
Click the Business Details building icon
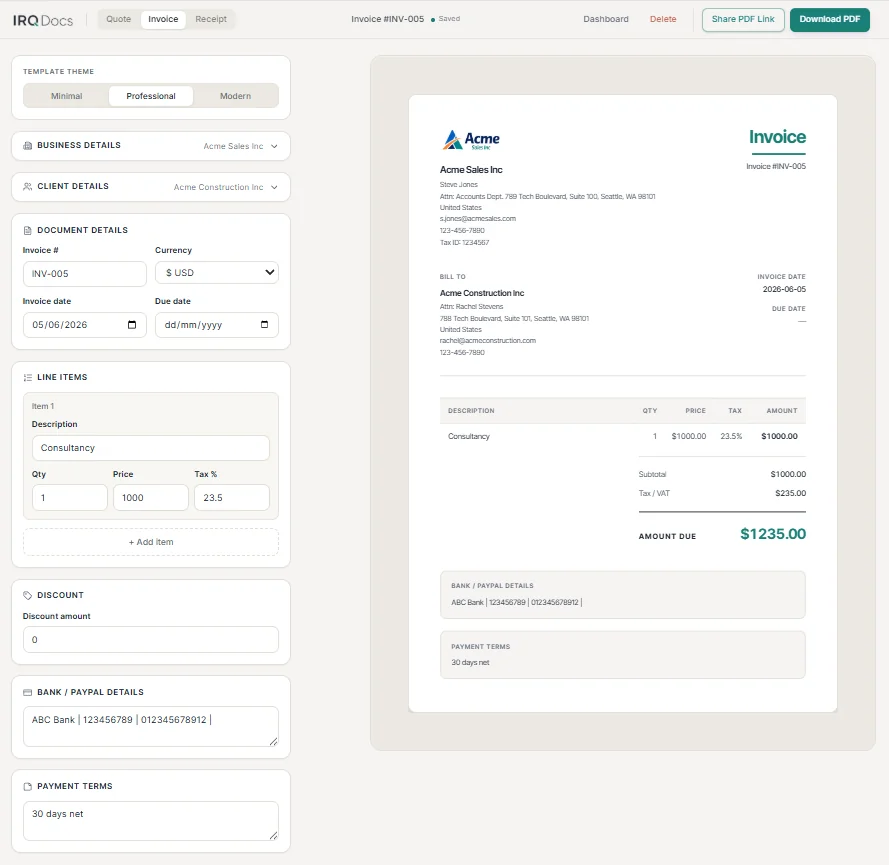point(27,146)
